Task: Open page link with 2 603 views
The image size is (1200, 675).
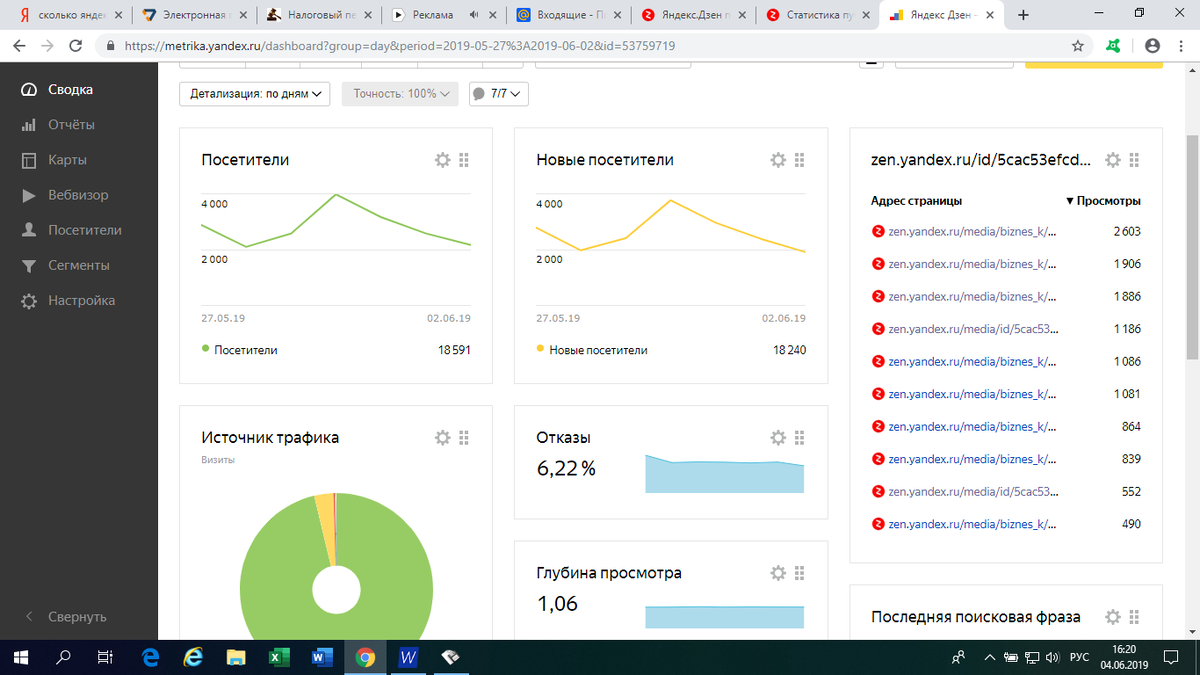Action: pos(971,231)
